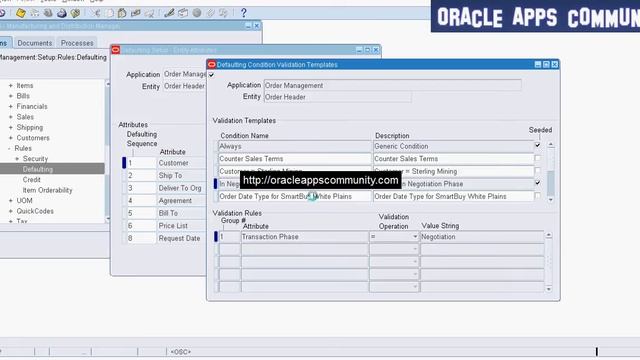This screenshot has height=360, width=640.
Task: Click down arrow of Validation Templates scrollbar
Action: click(x=551, y=200)
